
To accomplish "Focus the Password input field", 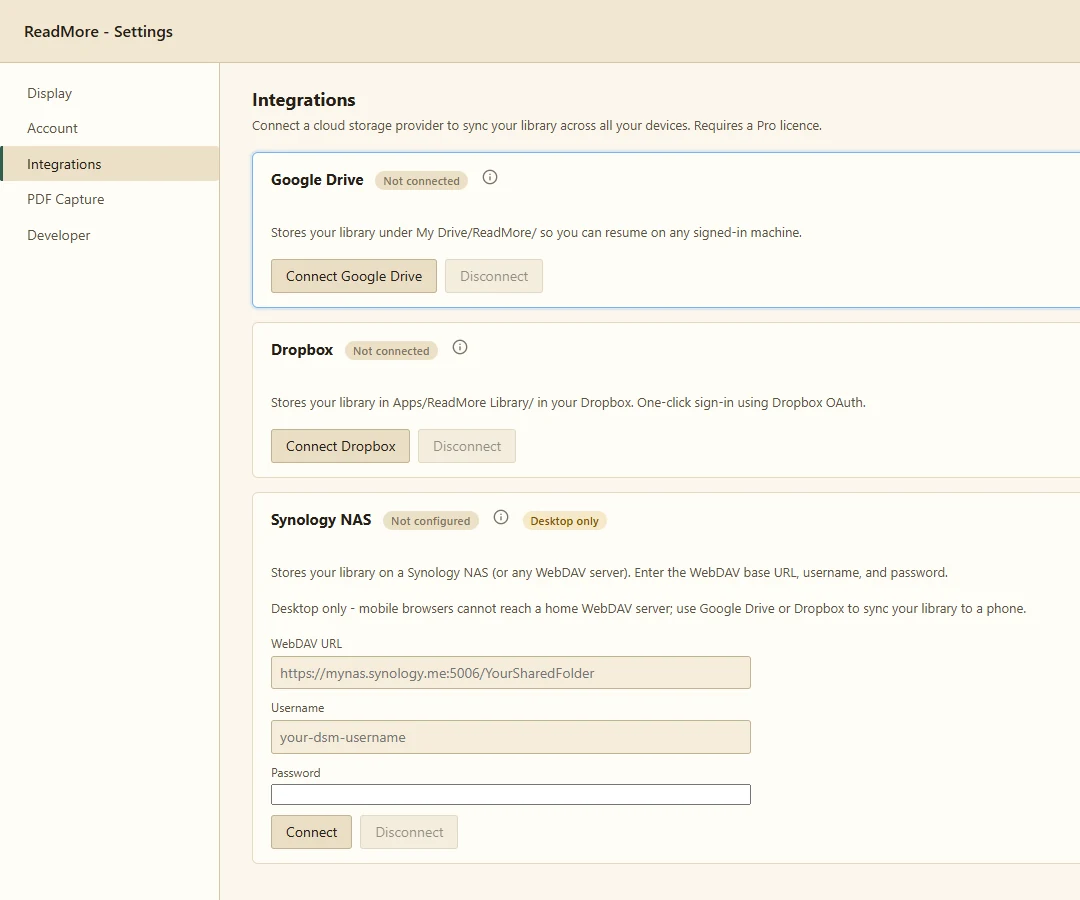I will coord(511,795).
